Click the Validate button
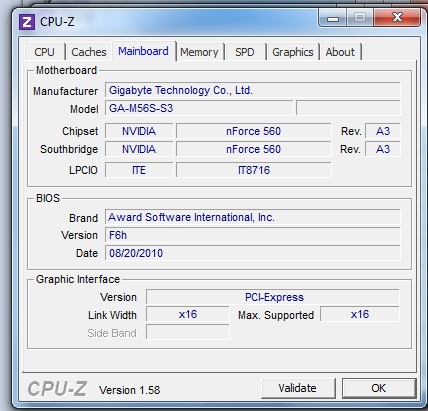The height and width of the screenshot is (411, 428). click(x=298, y=388)
